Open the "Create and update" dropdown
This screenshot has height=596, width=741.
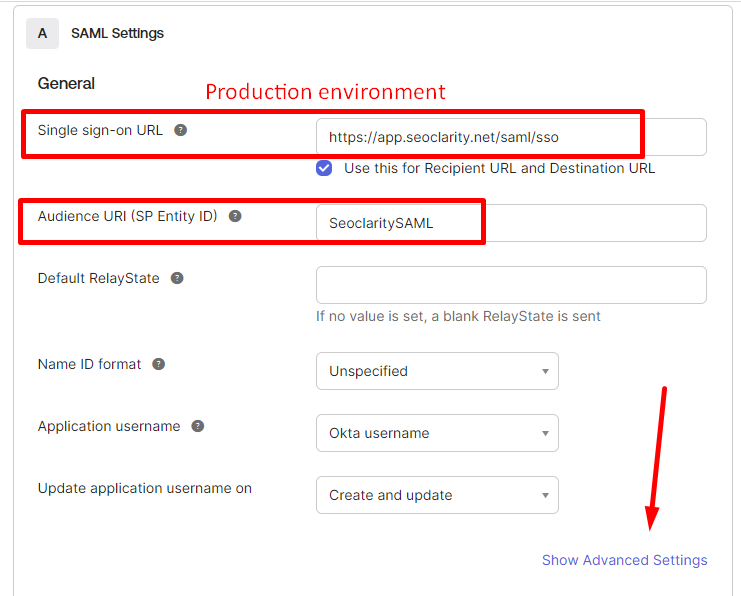click(437, 495)
